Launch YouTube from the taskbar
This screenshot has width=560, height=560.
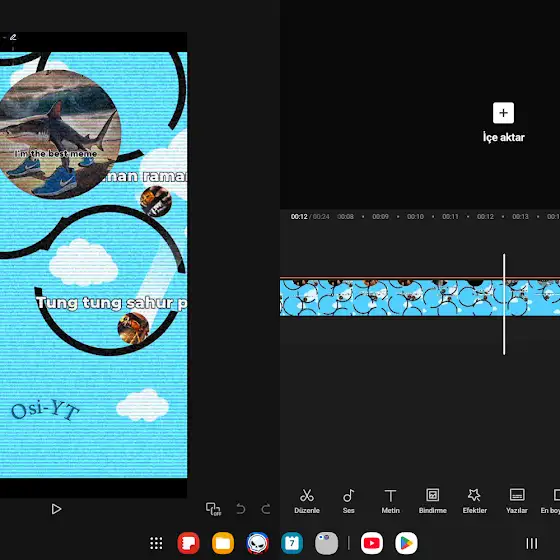click(372, 543)
